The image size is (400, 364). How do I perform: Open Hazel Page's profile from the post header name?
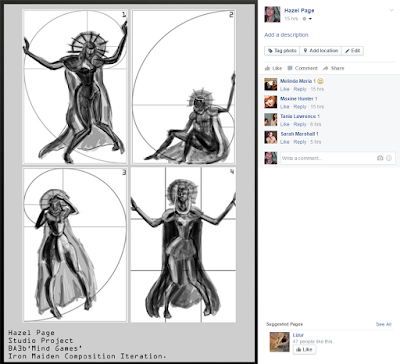tap(299, 10)
